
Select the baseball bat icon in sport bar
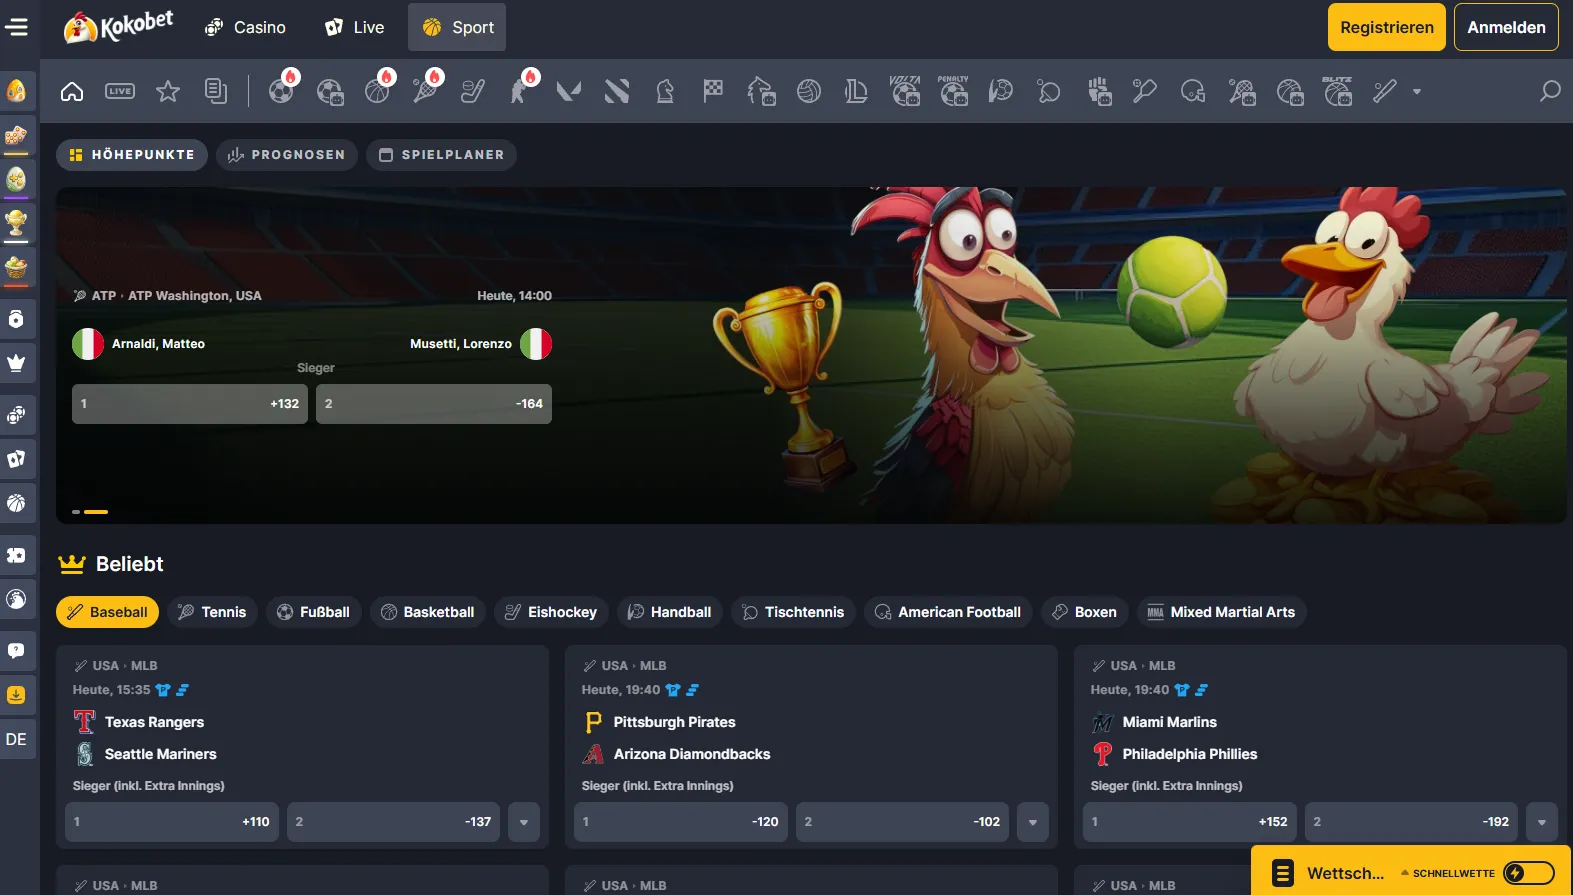[x=1385, y=91]
